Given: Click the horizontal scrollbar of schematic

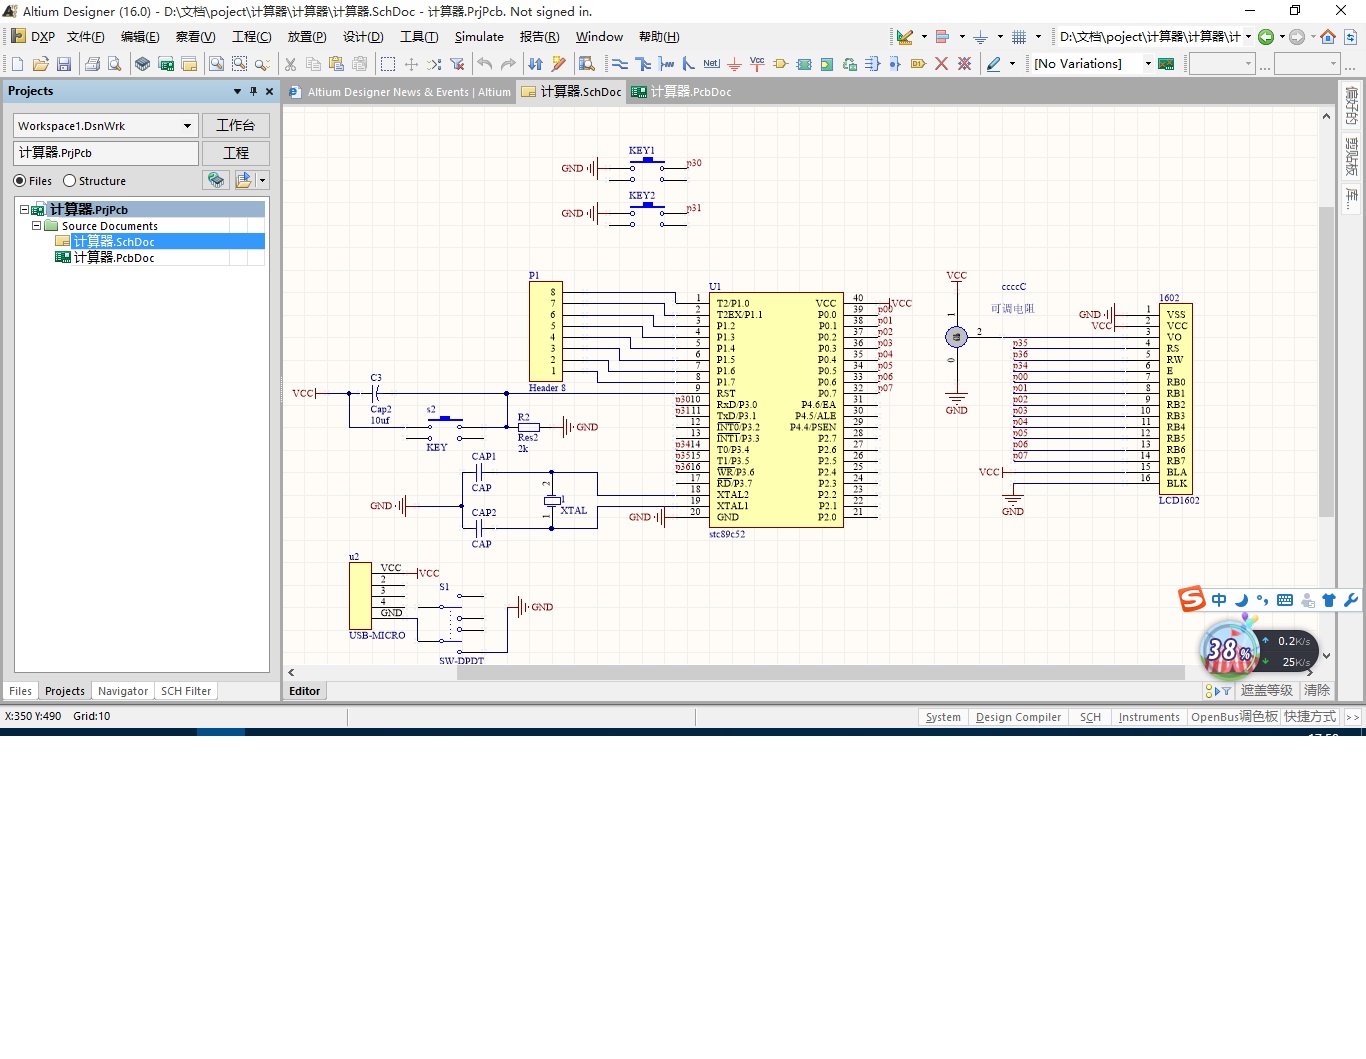Looking at the screenshot, I should 820,673.
